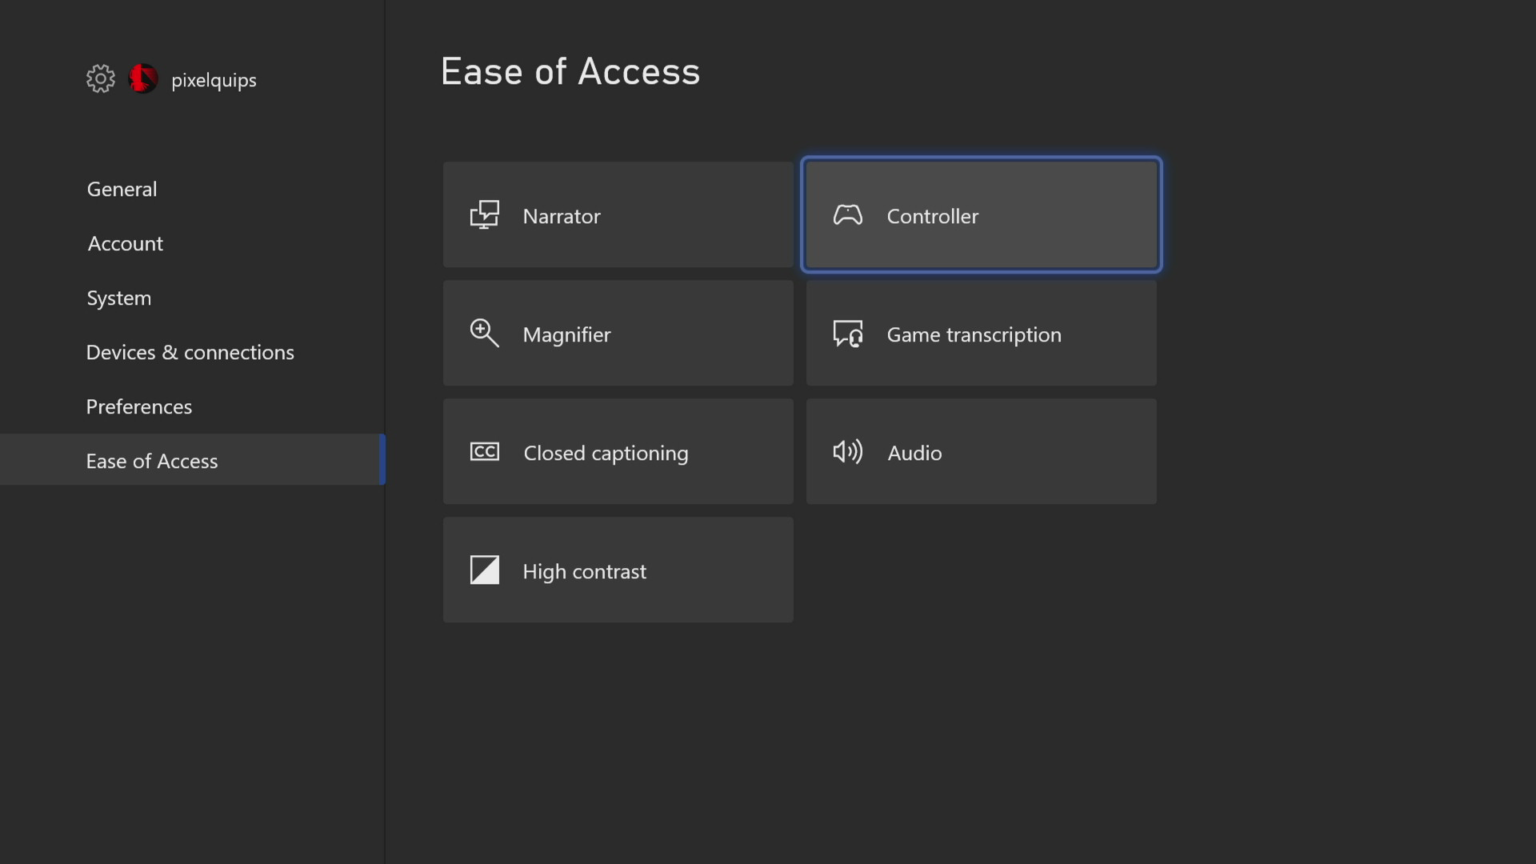Image resolution: width=1536 pixels, height=864 pixels.
Task: Open the Audio settings tile
Action: pyautogui.click(x=980, y=451)
